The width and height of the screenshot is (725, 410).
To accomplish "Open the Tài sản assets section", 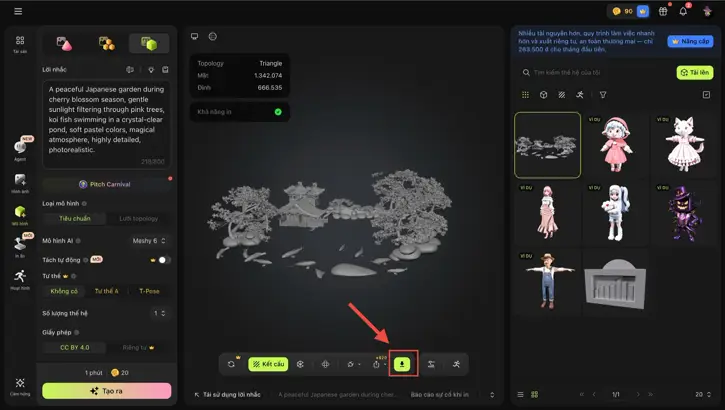I will [x=20, y=44].
